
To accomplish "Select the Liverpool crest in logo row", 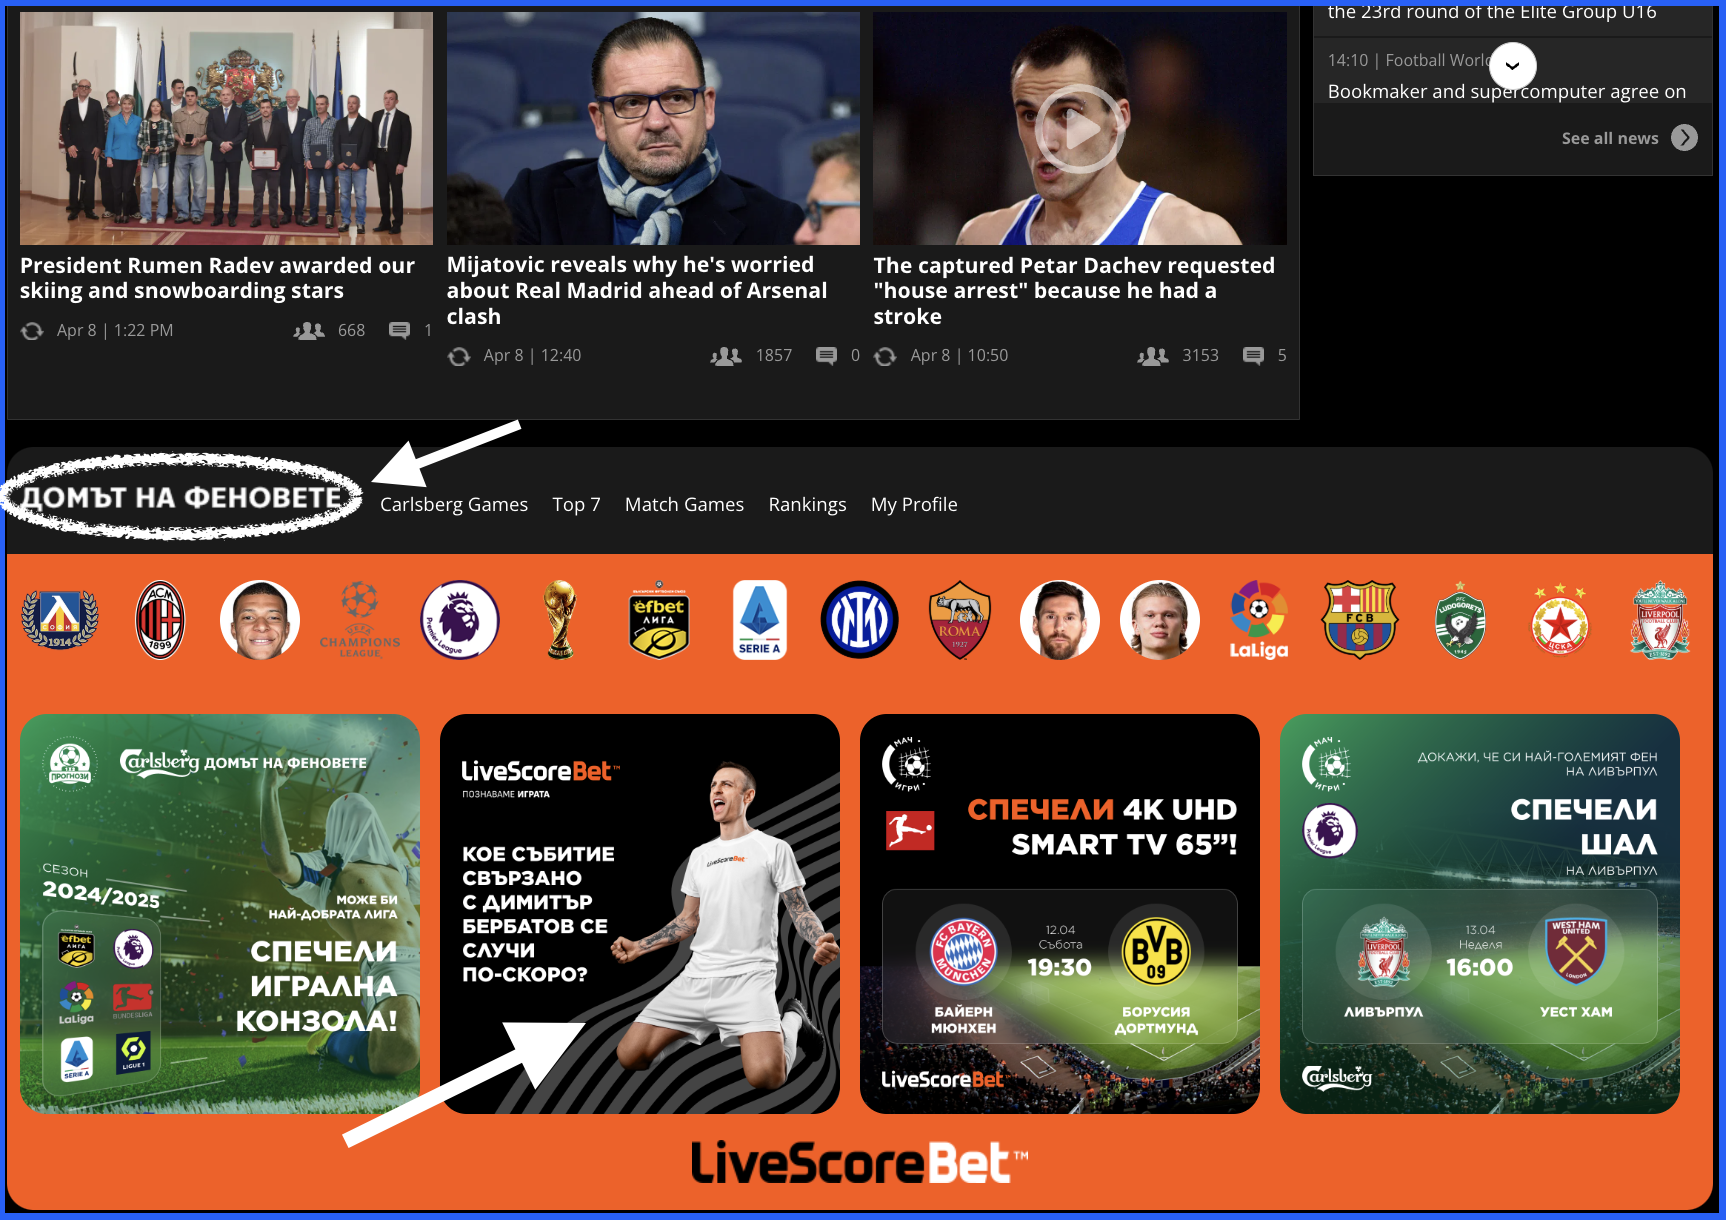I will pyautogui.click(x=1661, y=620).
